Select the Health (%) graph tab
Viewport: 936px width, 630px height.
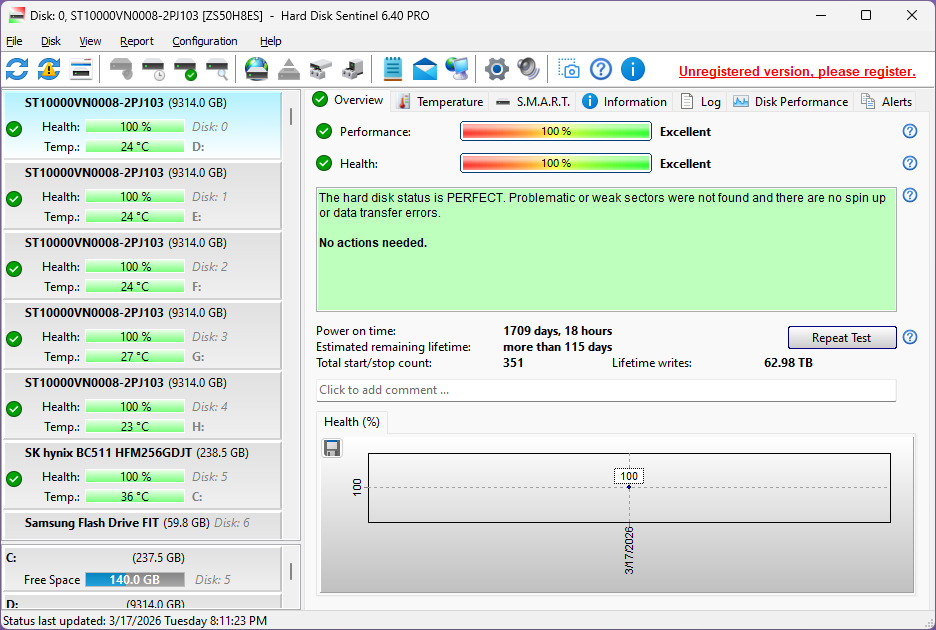(x=352, y=422)
